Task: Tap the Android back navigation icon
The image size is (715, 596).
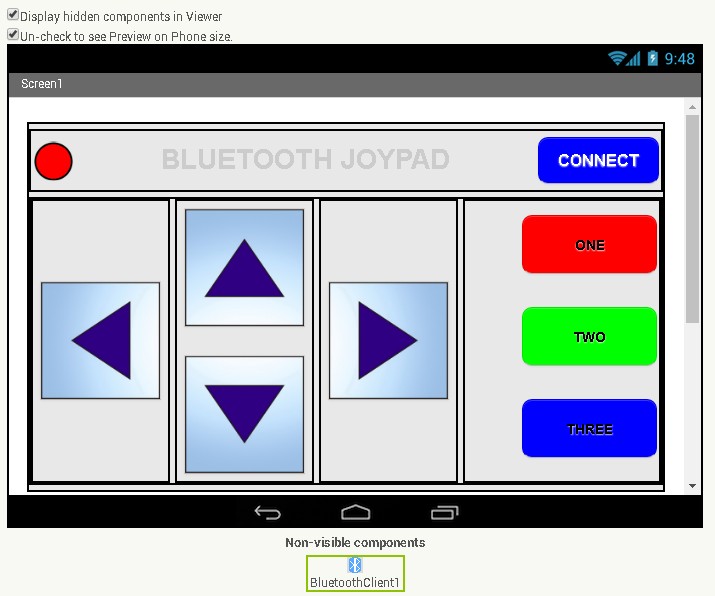Action: pyautogui.click(x=268, y=513)
